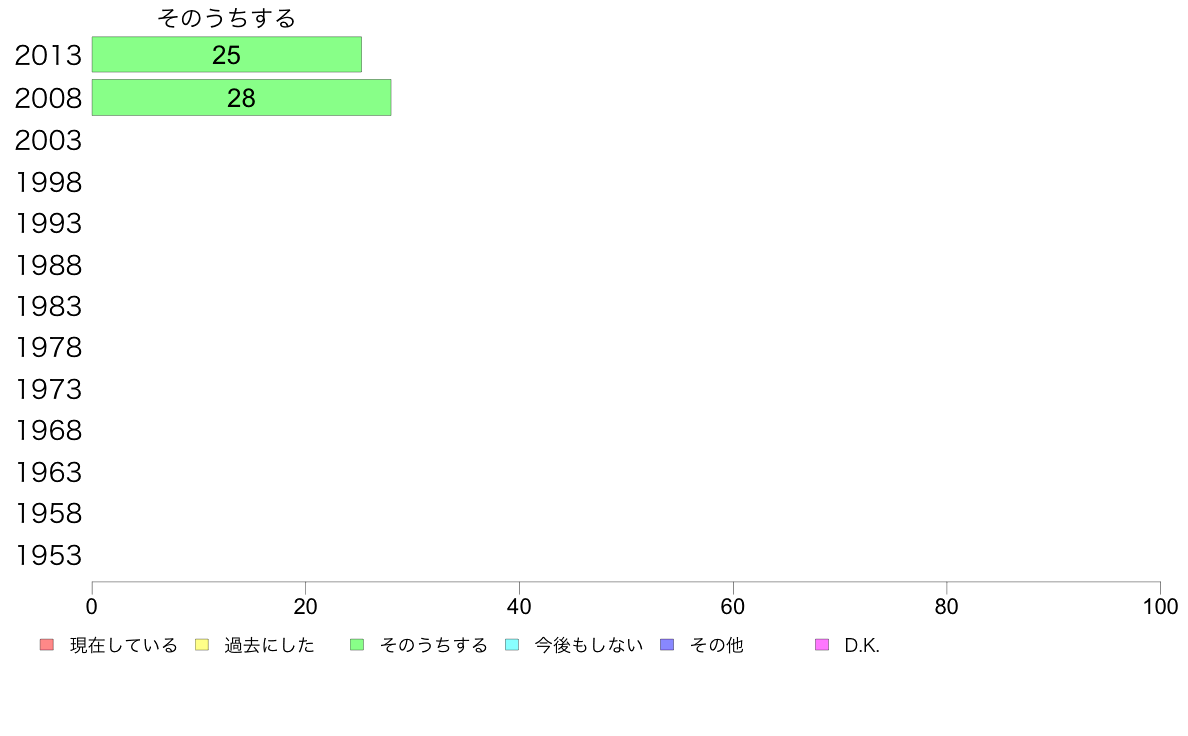Click the 1988 year label

(48, 266)
